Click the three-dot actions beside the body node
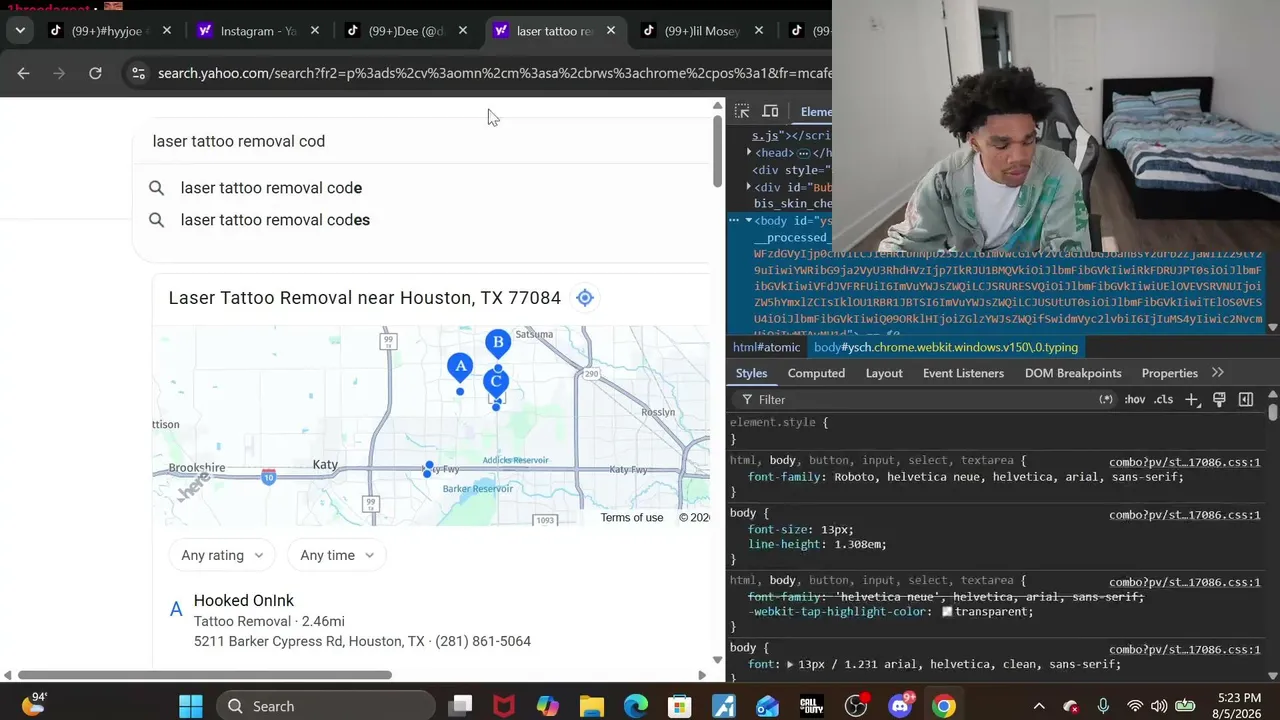The height and width of the screenshot is (720, 1280). (733, 220)
